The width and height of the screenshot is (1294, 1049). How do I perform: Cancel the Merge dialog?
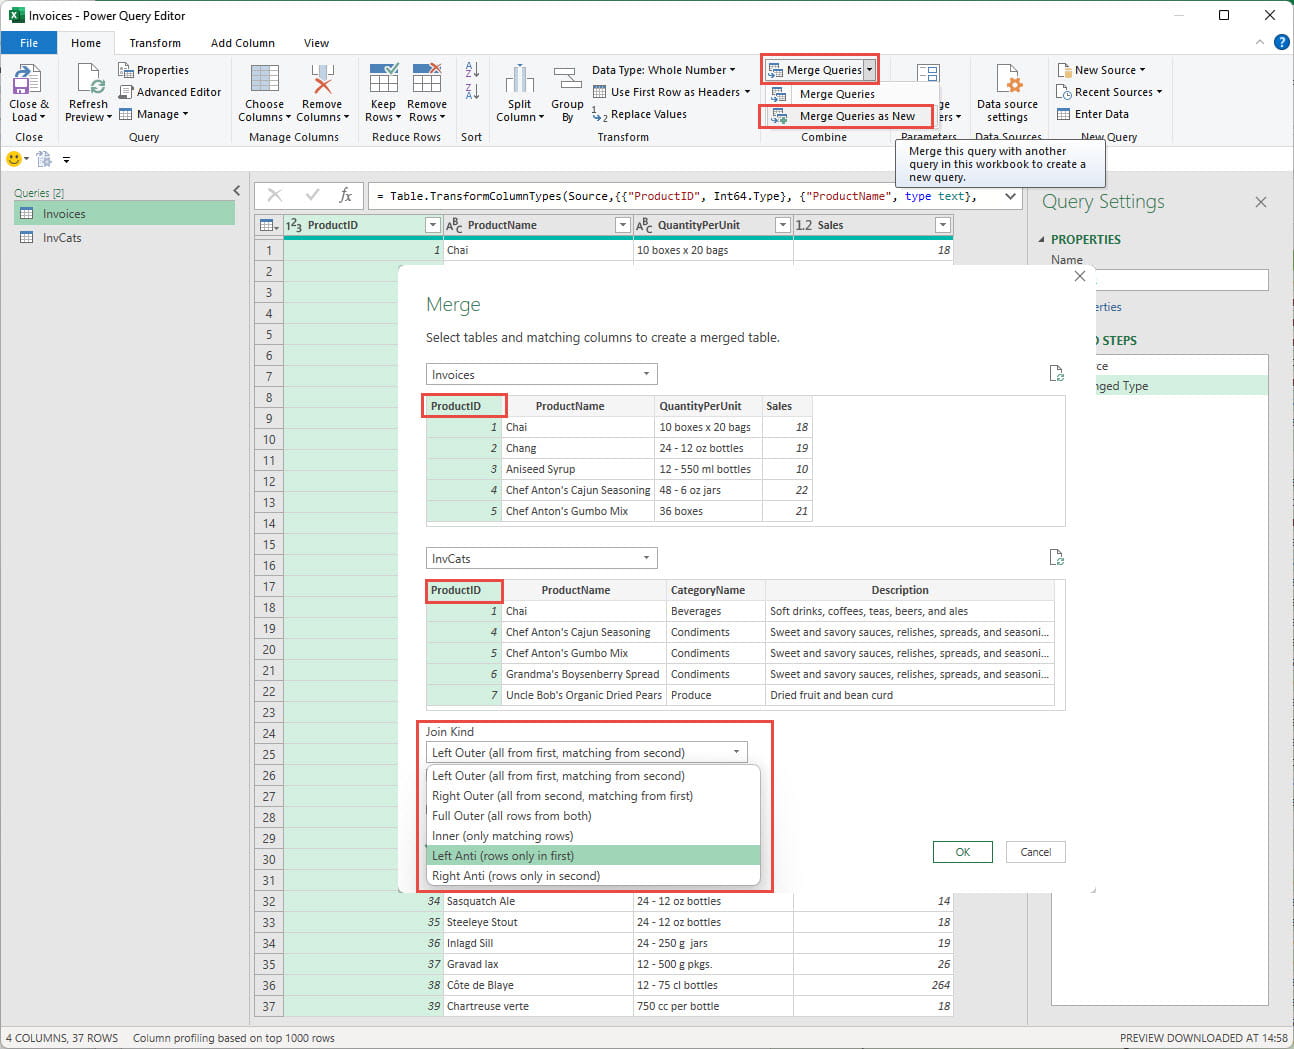tap(1035, 852)
